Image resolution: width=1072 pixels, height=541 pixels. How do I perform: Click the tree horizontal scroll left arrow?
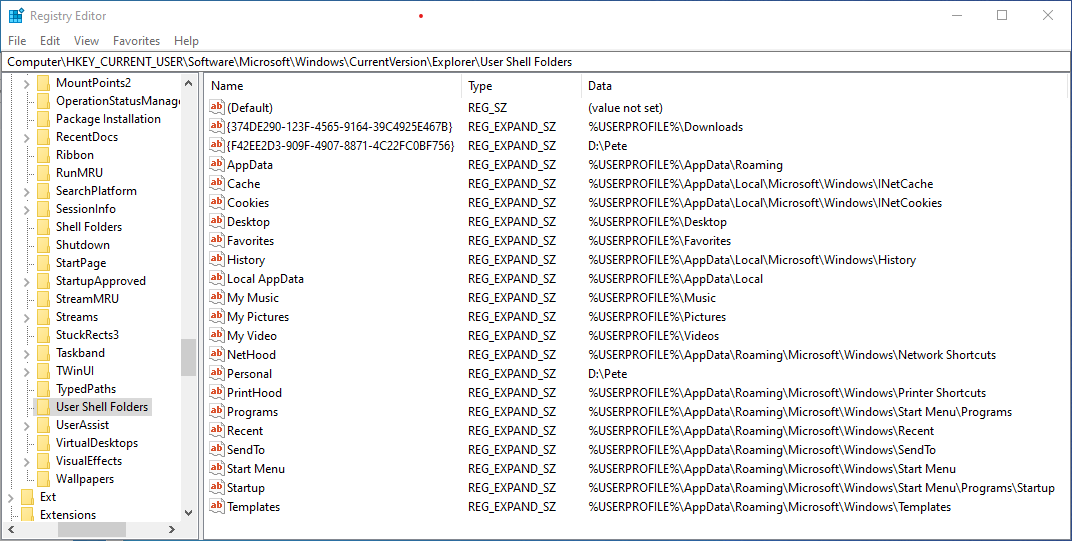(12, 529)
